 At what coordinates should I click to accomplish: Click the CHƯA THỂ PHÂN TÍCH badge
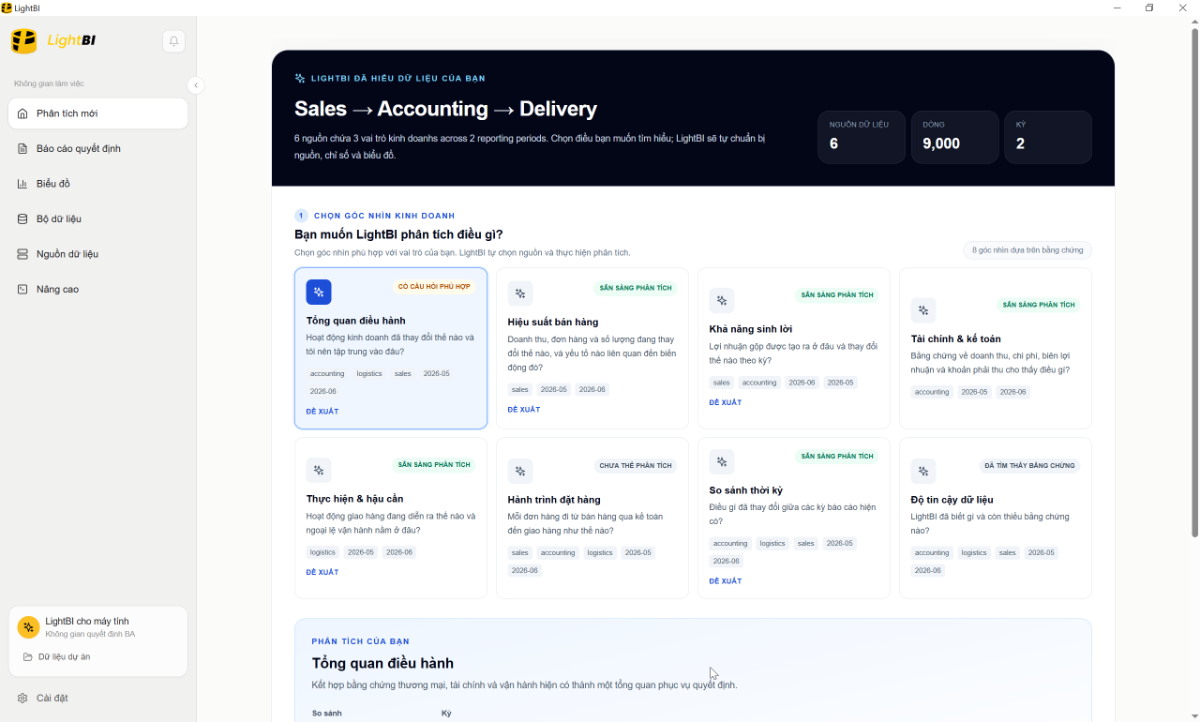point(635,465)
